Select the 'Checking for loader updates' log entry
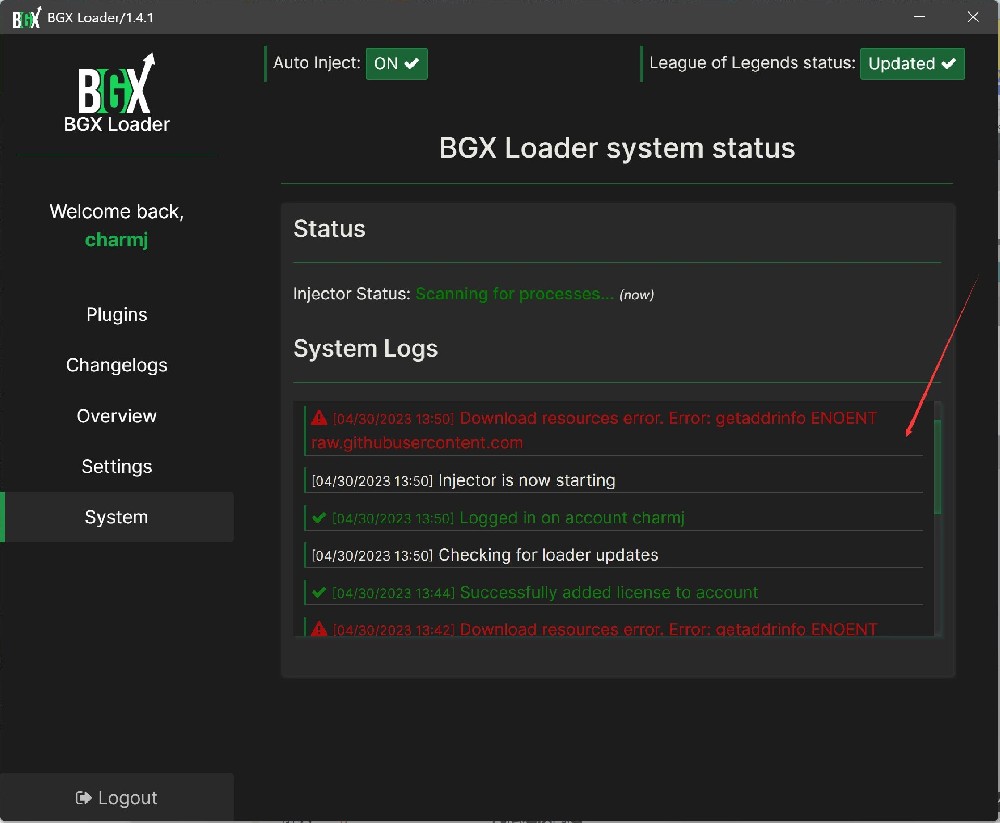This screenshot has width=1000, height=823. click(x=614, y=555)
